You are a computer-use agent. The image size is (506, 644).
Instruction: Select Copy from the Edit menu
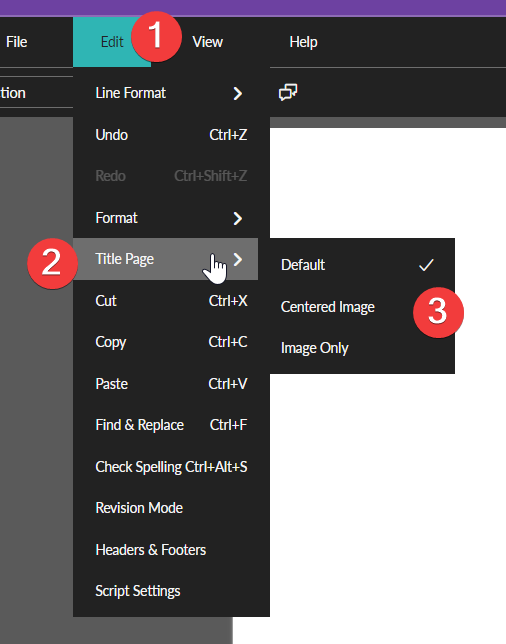click(x=171, y=342)
